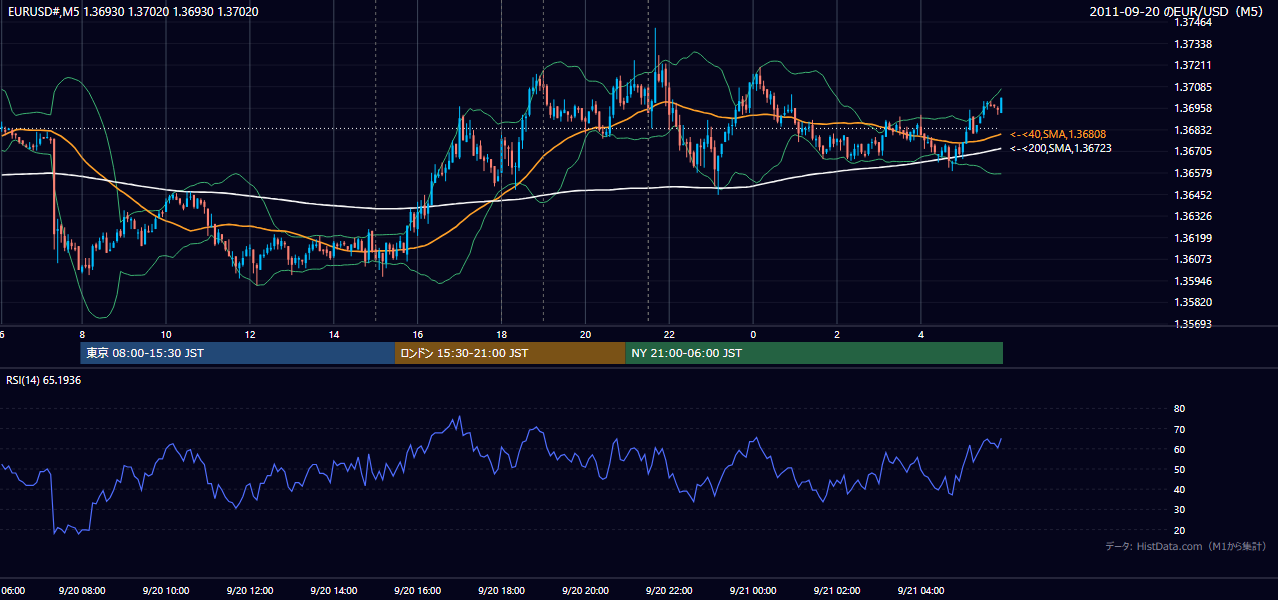This screenshot has width=1278, height=600.
Task: Click price axis label 1.35946
Action: point(1194,281)
